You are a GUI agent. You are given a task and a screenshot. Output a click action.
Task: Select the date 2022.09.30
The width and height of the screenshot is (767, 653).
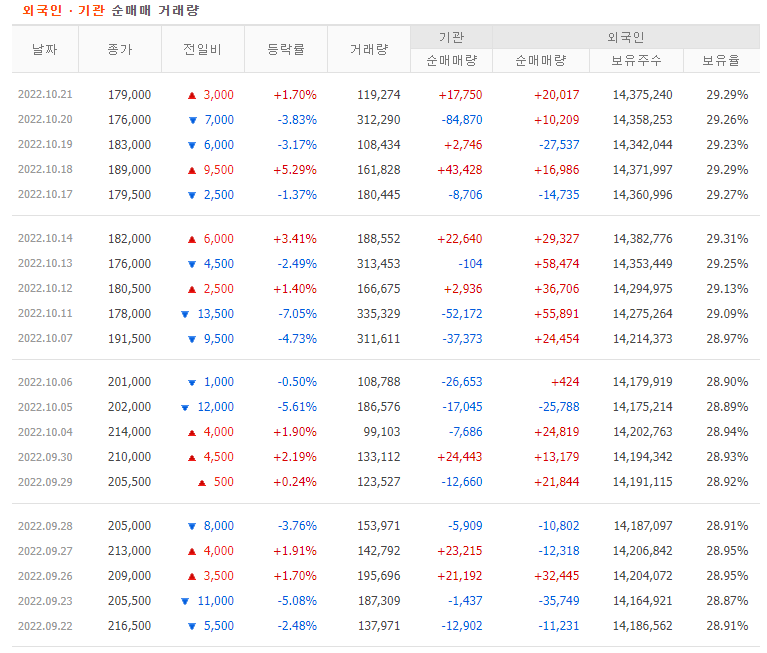coord(45,457)
